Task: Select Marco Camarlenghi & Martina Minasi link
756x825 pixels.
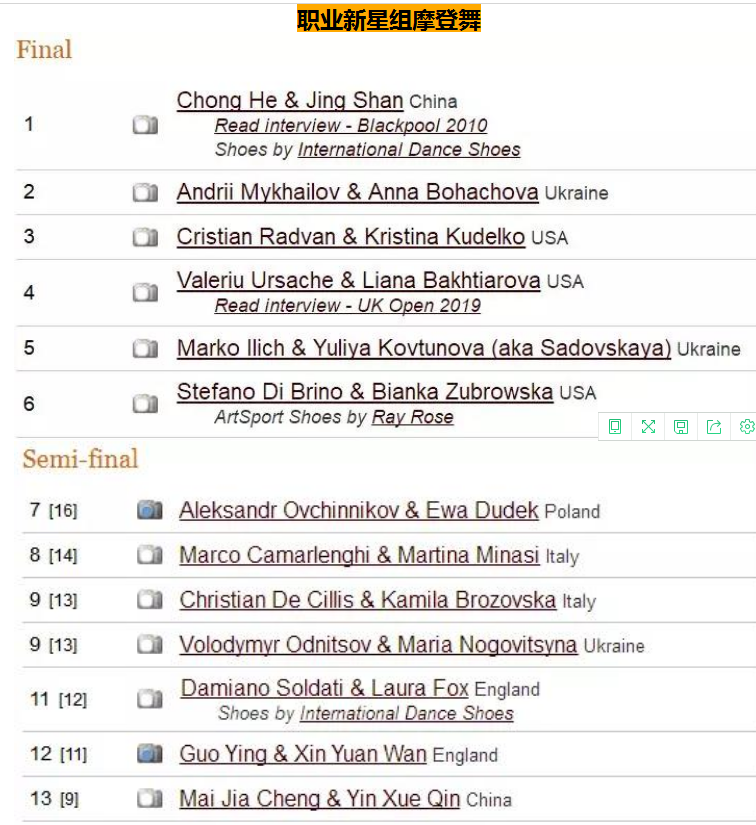Action: click(359, 555)
